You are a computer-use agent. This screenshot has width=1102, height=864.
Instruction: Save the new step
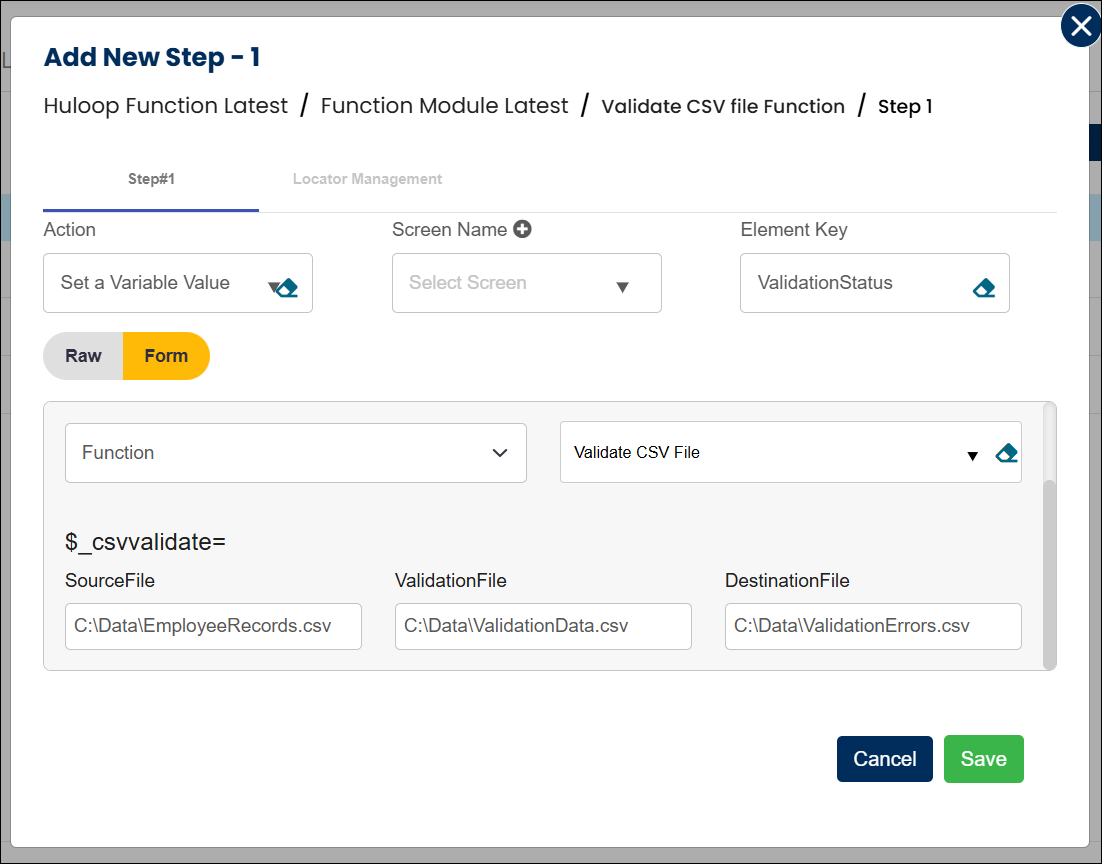tap(983, 759)
